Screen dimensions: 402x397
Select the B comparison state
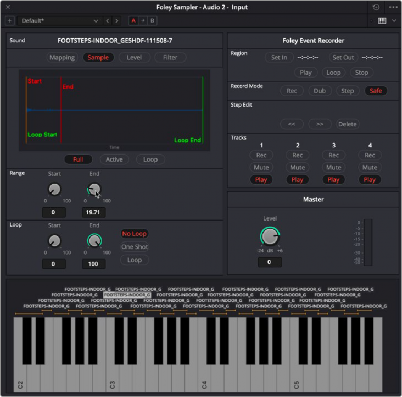tap(152, 21)
